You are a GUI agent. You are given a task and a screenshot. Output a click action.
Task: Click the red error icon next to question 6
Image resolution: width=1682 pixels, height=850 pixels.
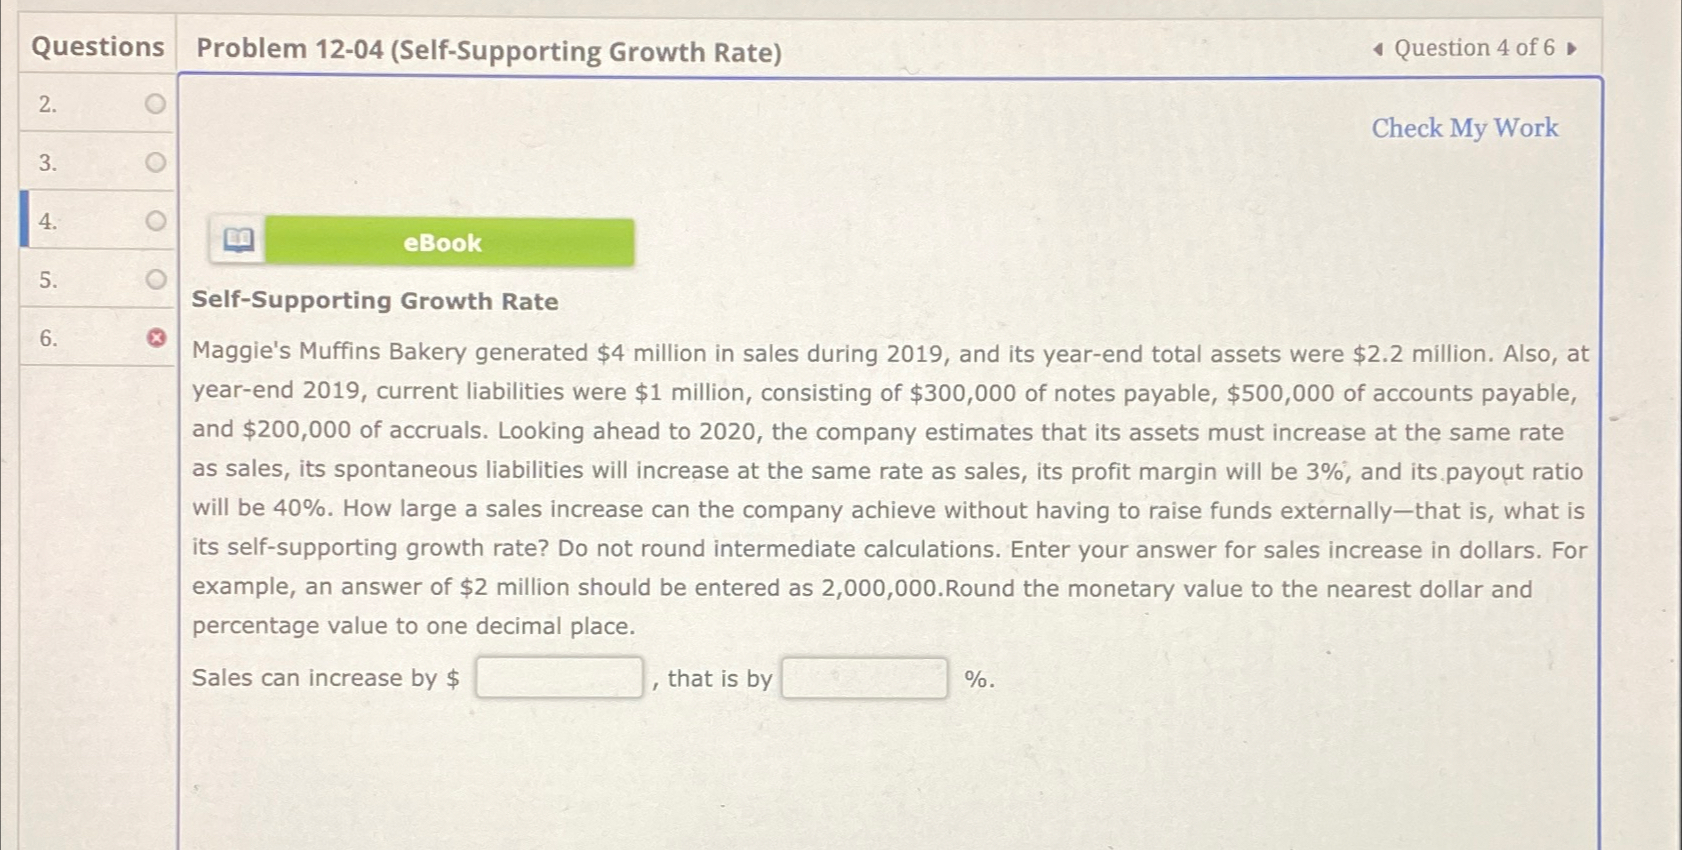click(155, 335)
